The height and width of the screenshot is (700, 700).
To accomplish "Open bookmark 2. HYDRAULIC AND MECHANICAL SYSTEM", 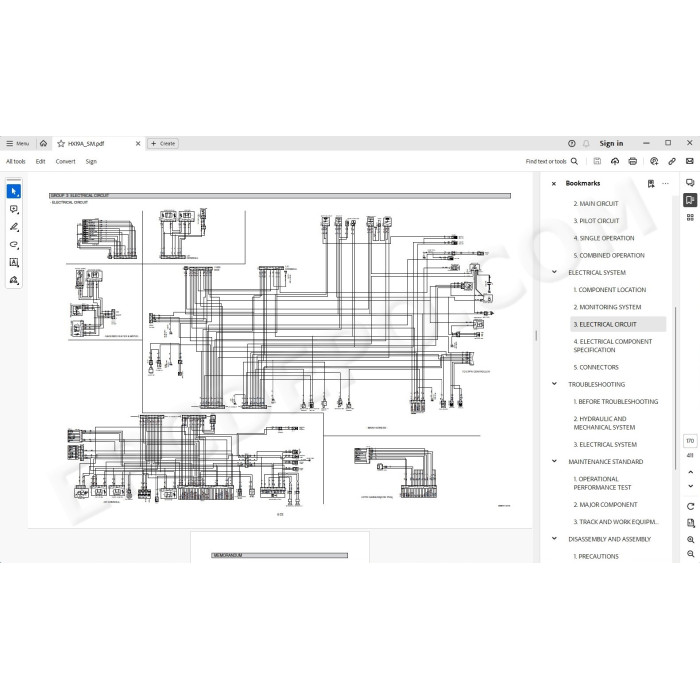I will pyautogui.click(x=604, y=423).
